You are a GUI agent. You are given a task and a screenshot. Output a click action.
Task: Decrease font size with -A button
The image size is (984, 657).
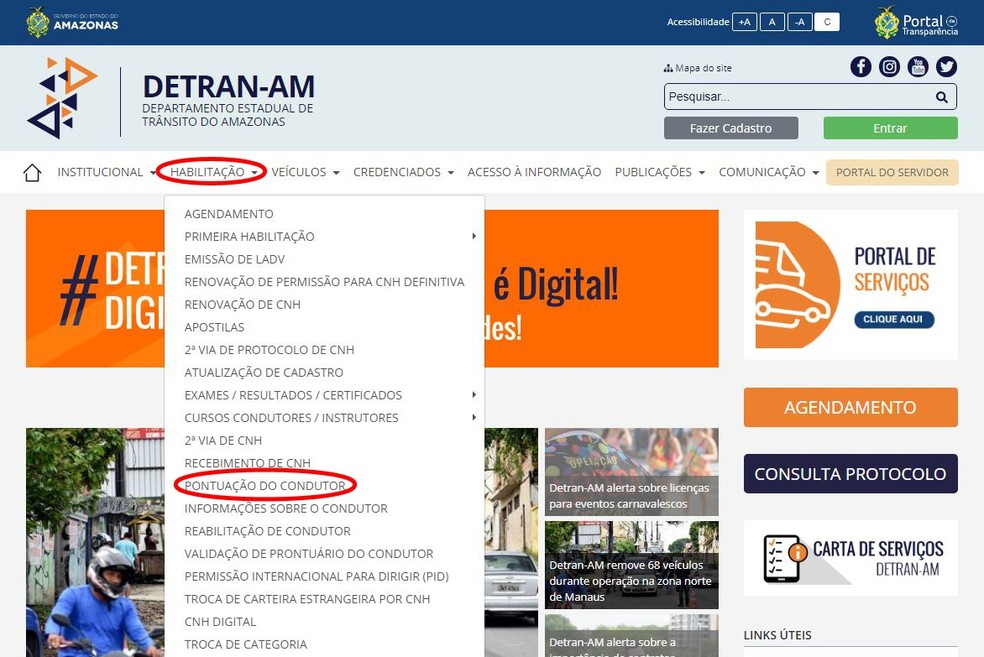(799, 22)
